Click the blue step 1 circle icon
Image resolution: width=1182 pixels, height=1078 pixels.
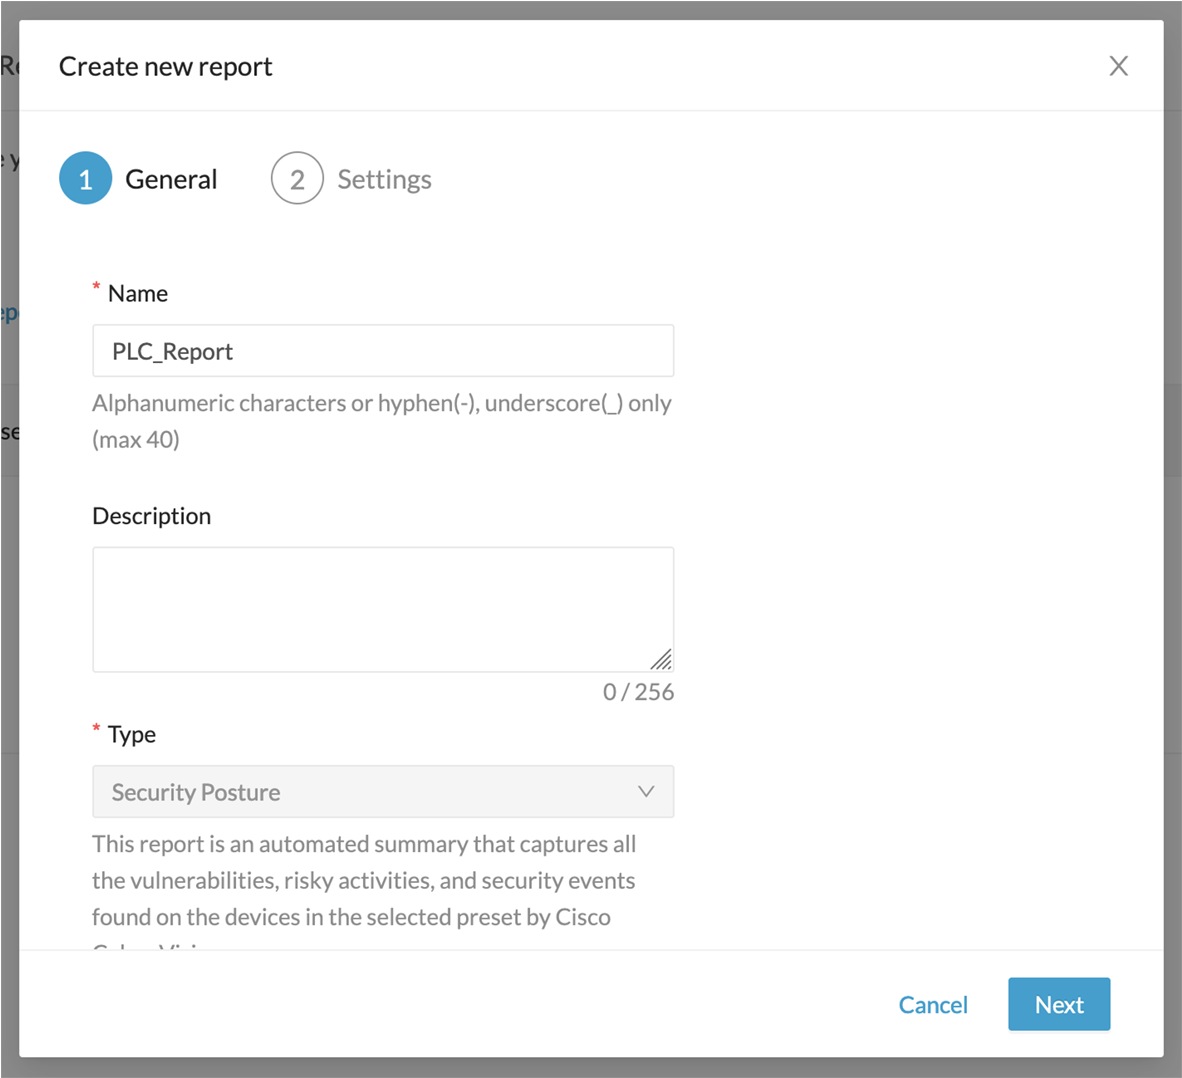coord(85,177)
